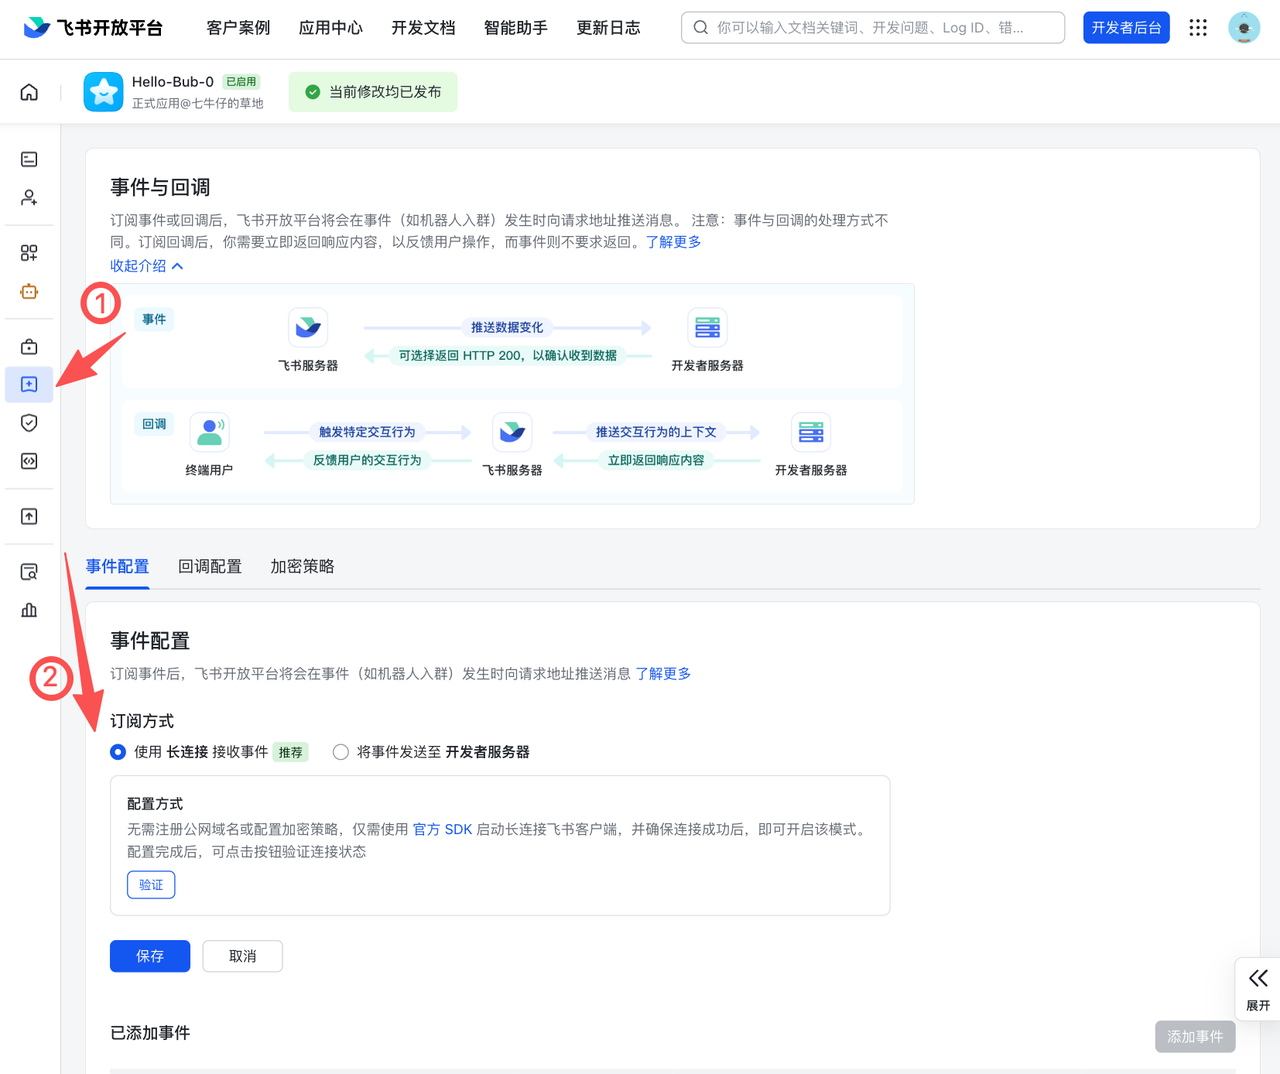Open the 官方 SDK link
Screen dimensions: 1280x1074
point(442,829)
